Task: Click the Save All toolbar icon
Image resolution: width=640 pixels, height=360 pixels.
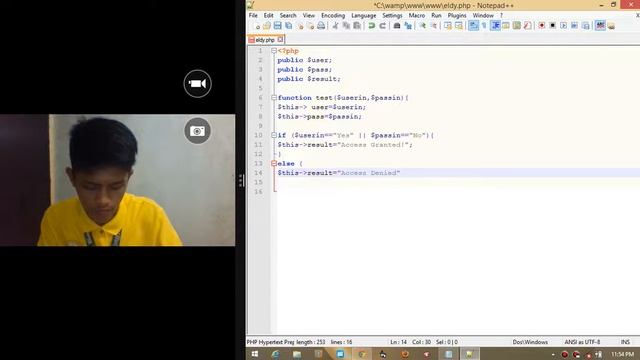Action: coord(289,26)
